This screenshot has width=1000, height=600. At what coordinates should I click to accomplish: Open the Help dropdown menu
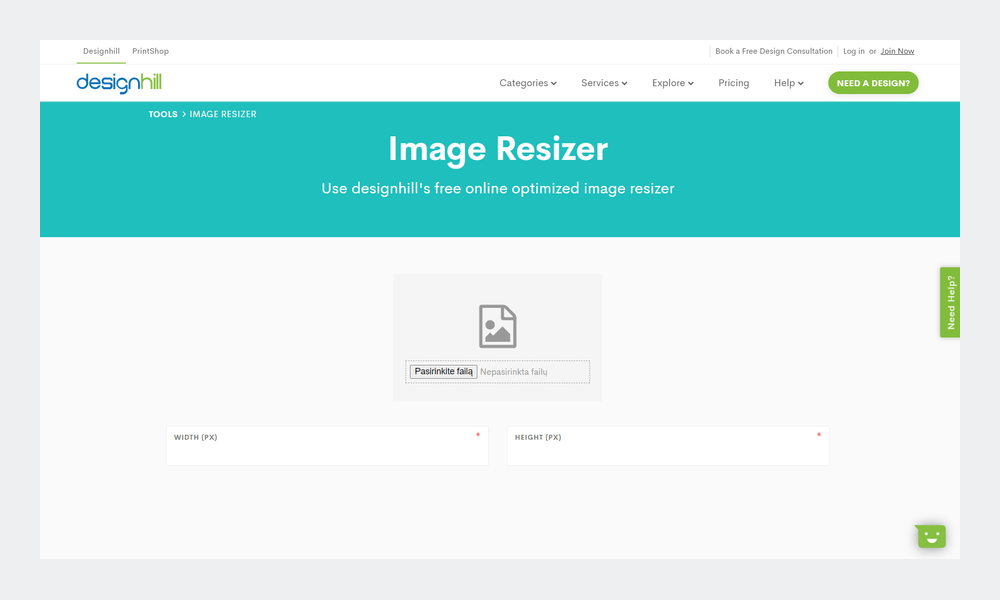(788, 83)
